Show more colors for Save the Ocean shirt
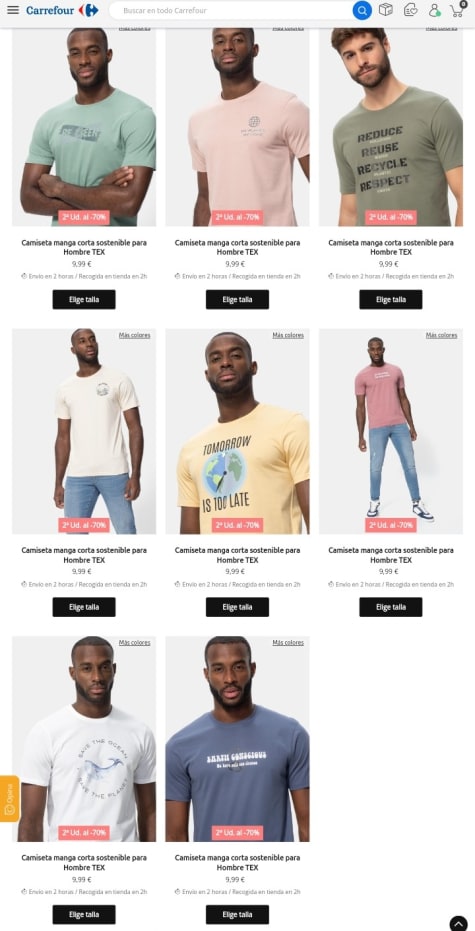The width and height of the screenshot is (475, 931). click(134, 642)
